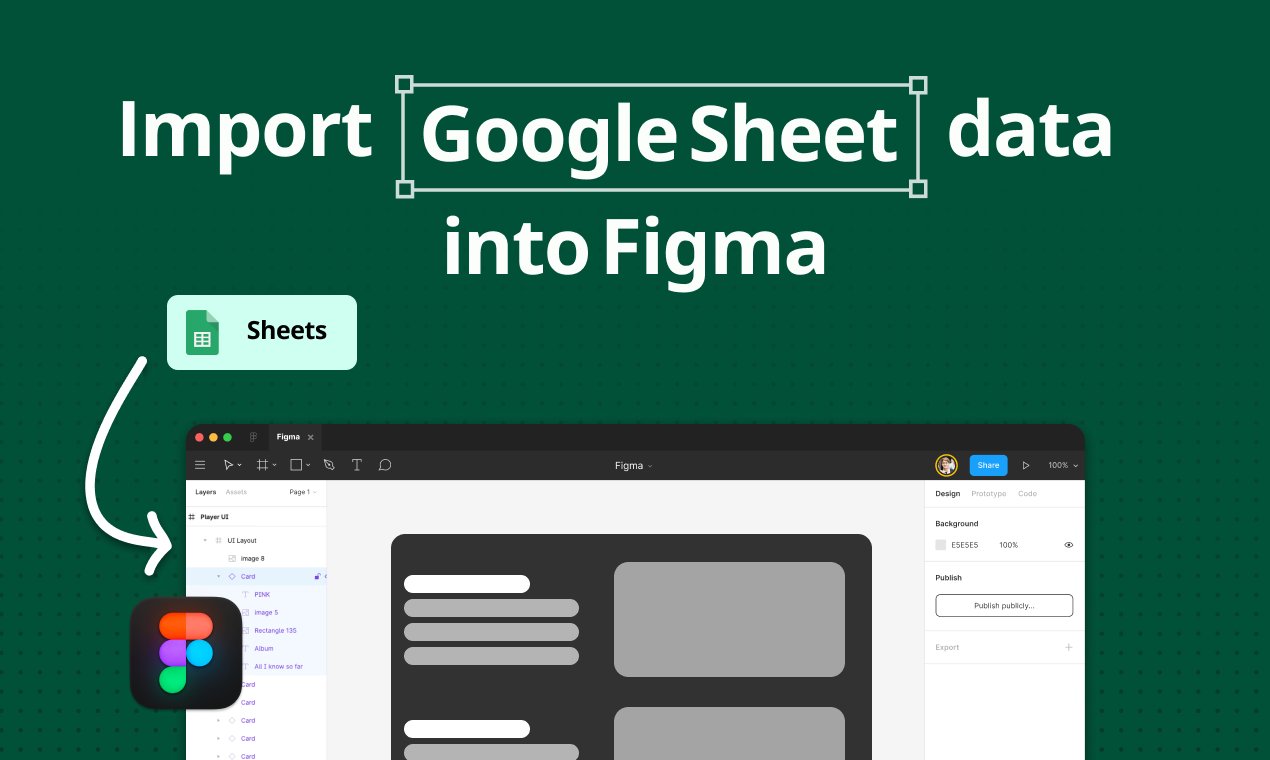Select the Pen tool
Viewport: 1270px width, 760px height.
[x=329, y=464]
